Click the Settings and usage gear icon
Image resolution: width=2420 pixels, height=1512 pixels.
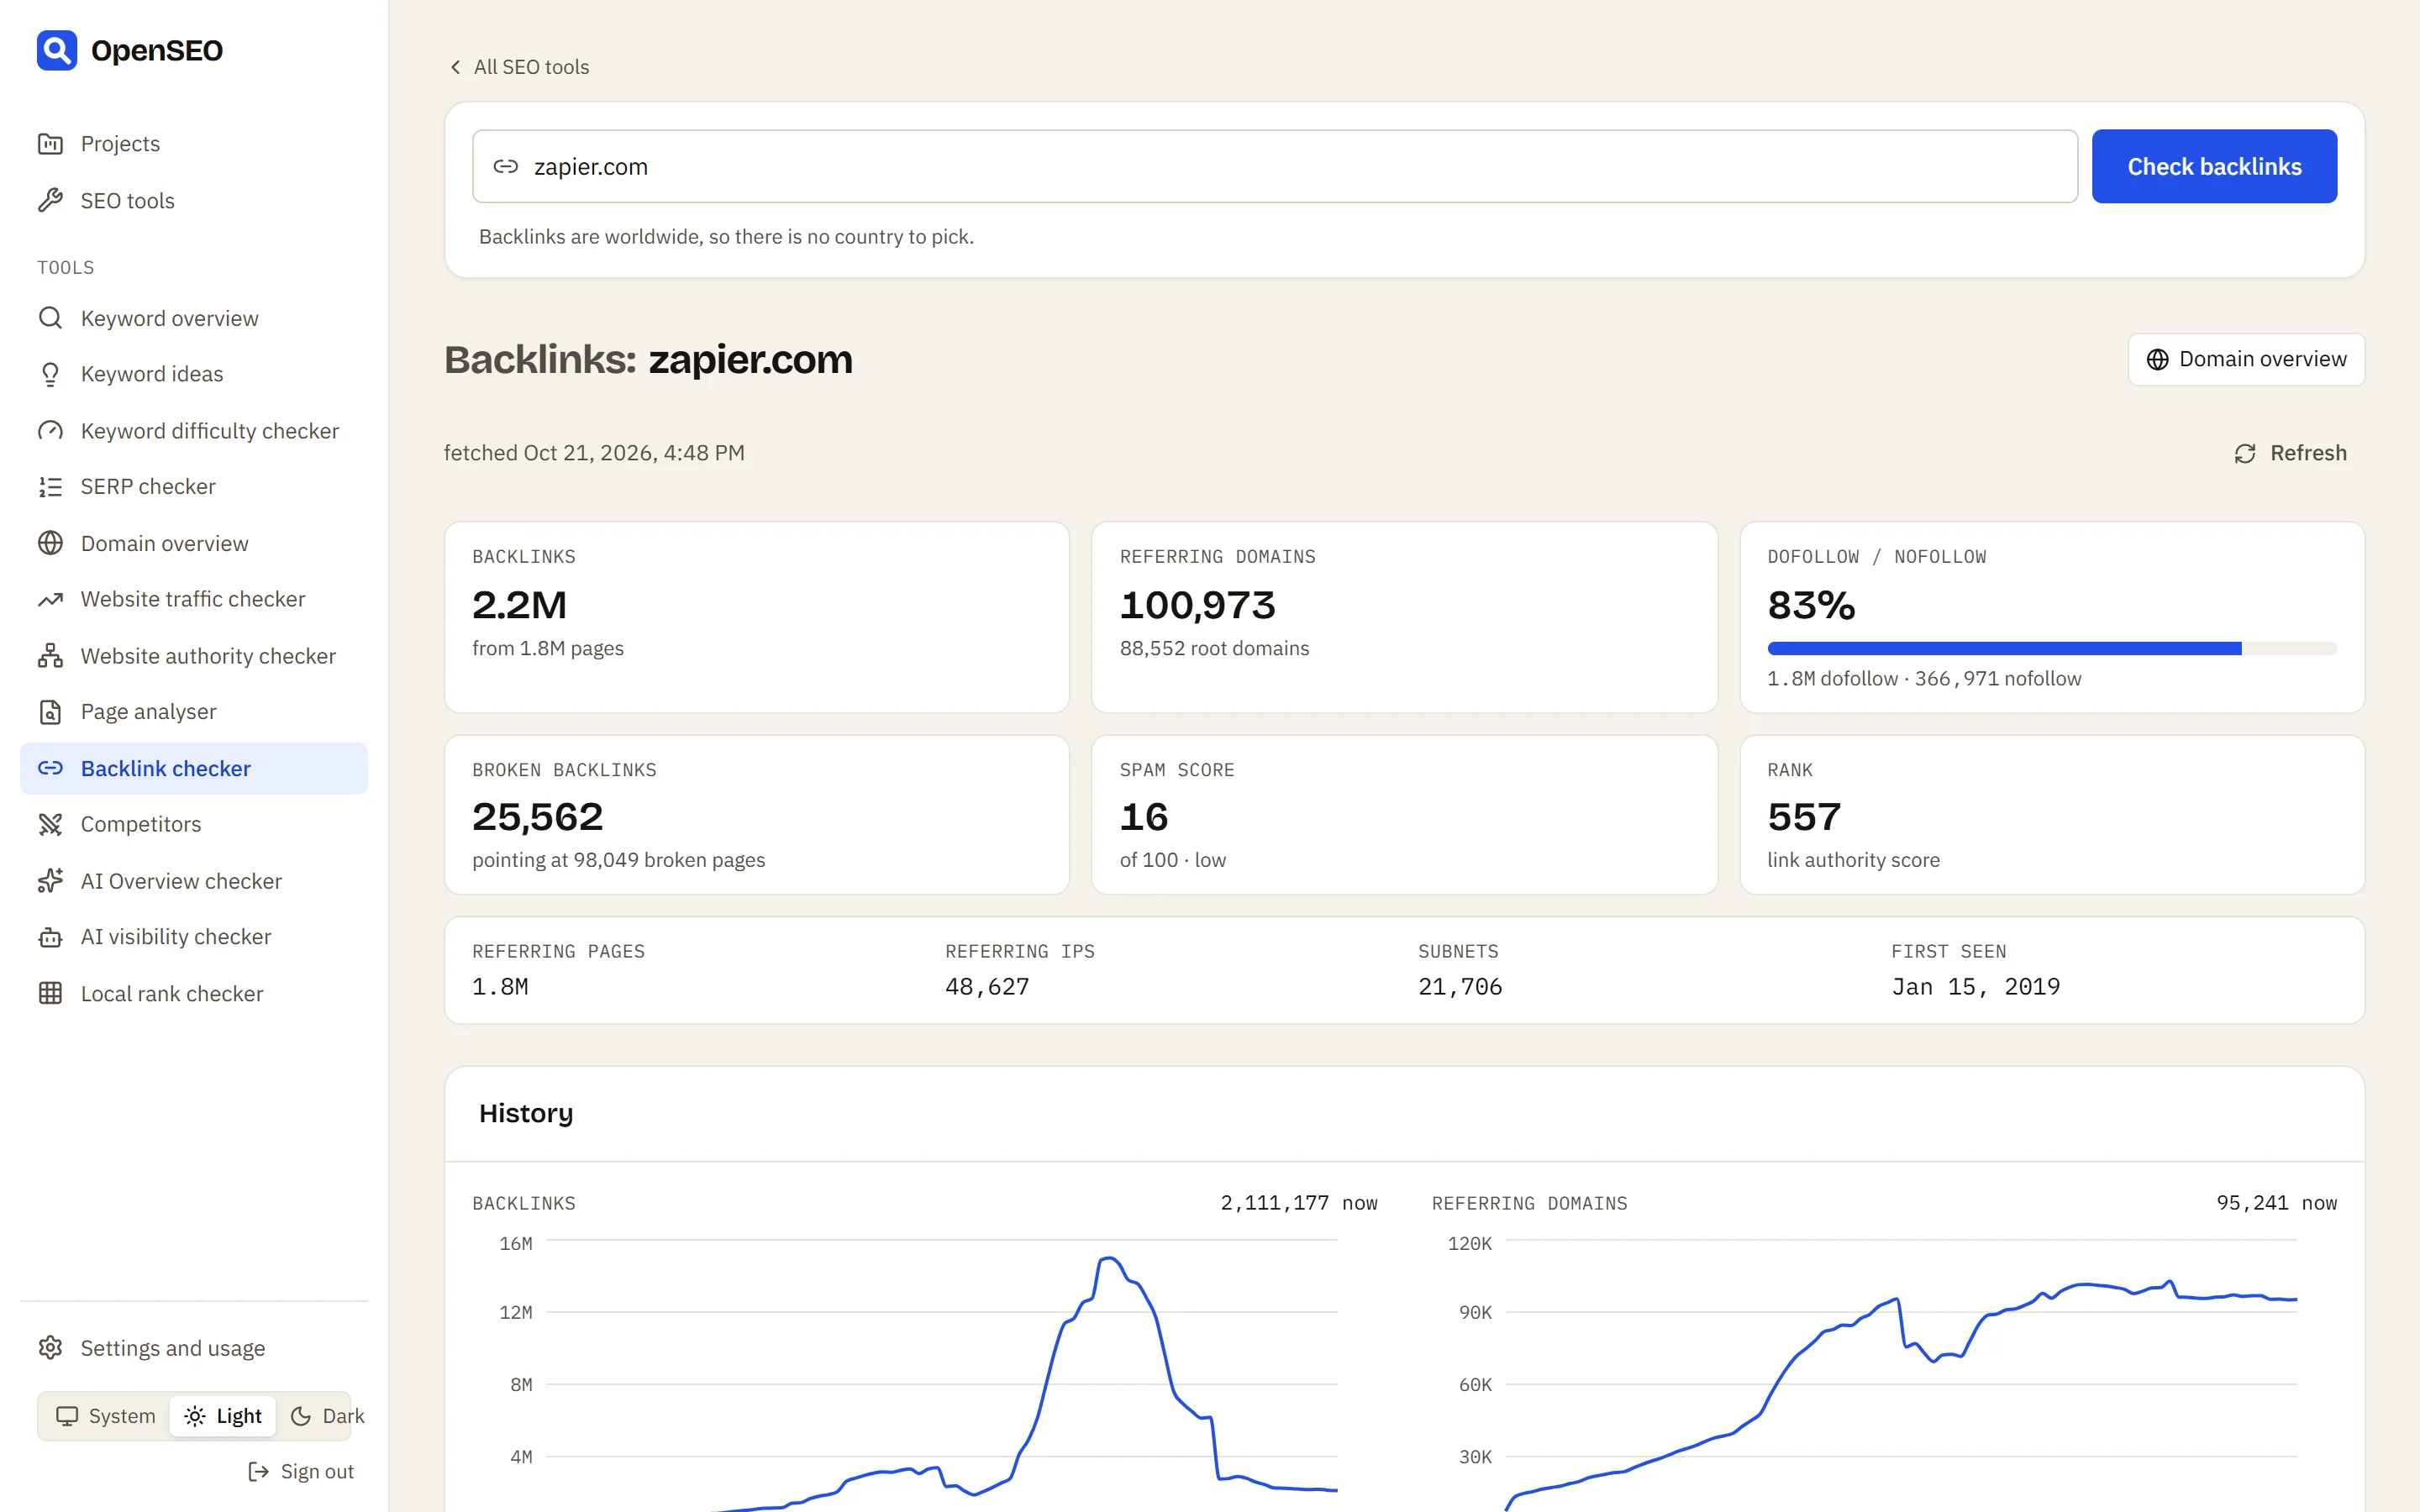click(x=50, y=1348)
